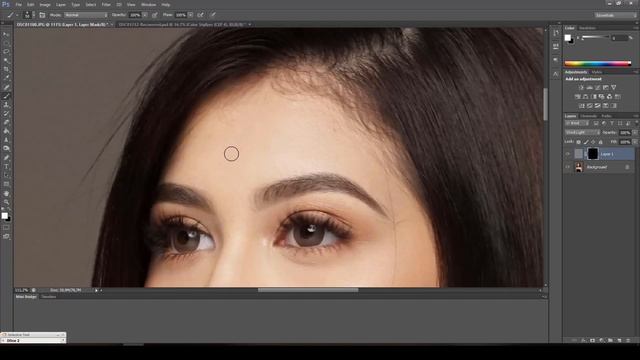Viewport: 640px width, 360px height.
Task: Add a Black & White adjustment
Action: [593, 97]
